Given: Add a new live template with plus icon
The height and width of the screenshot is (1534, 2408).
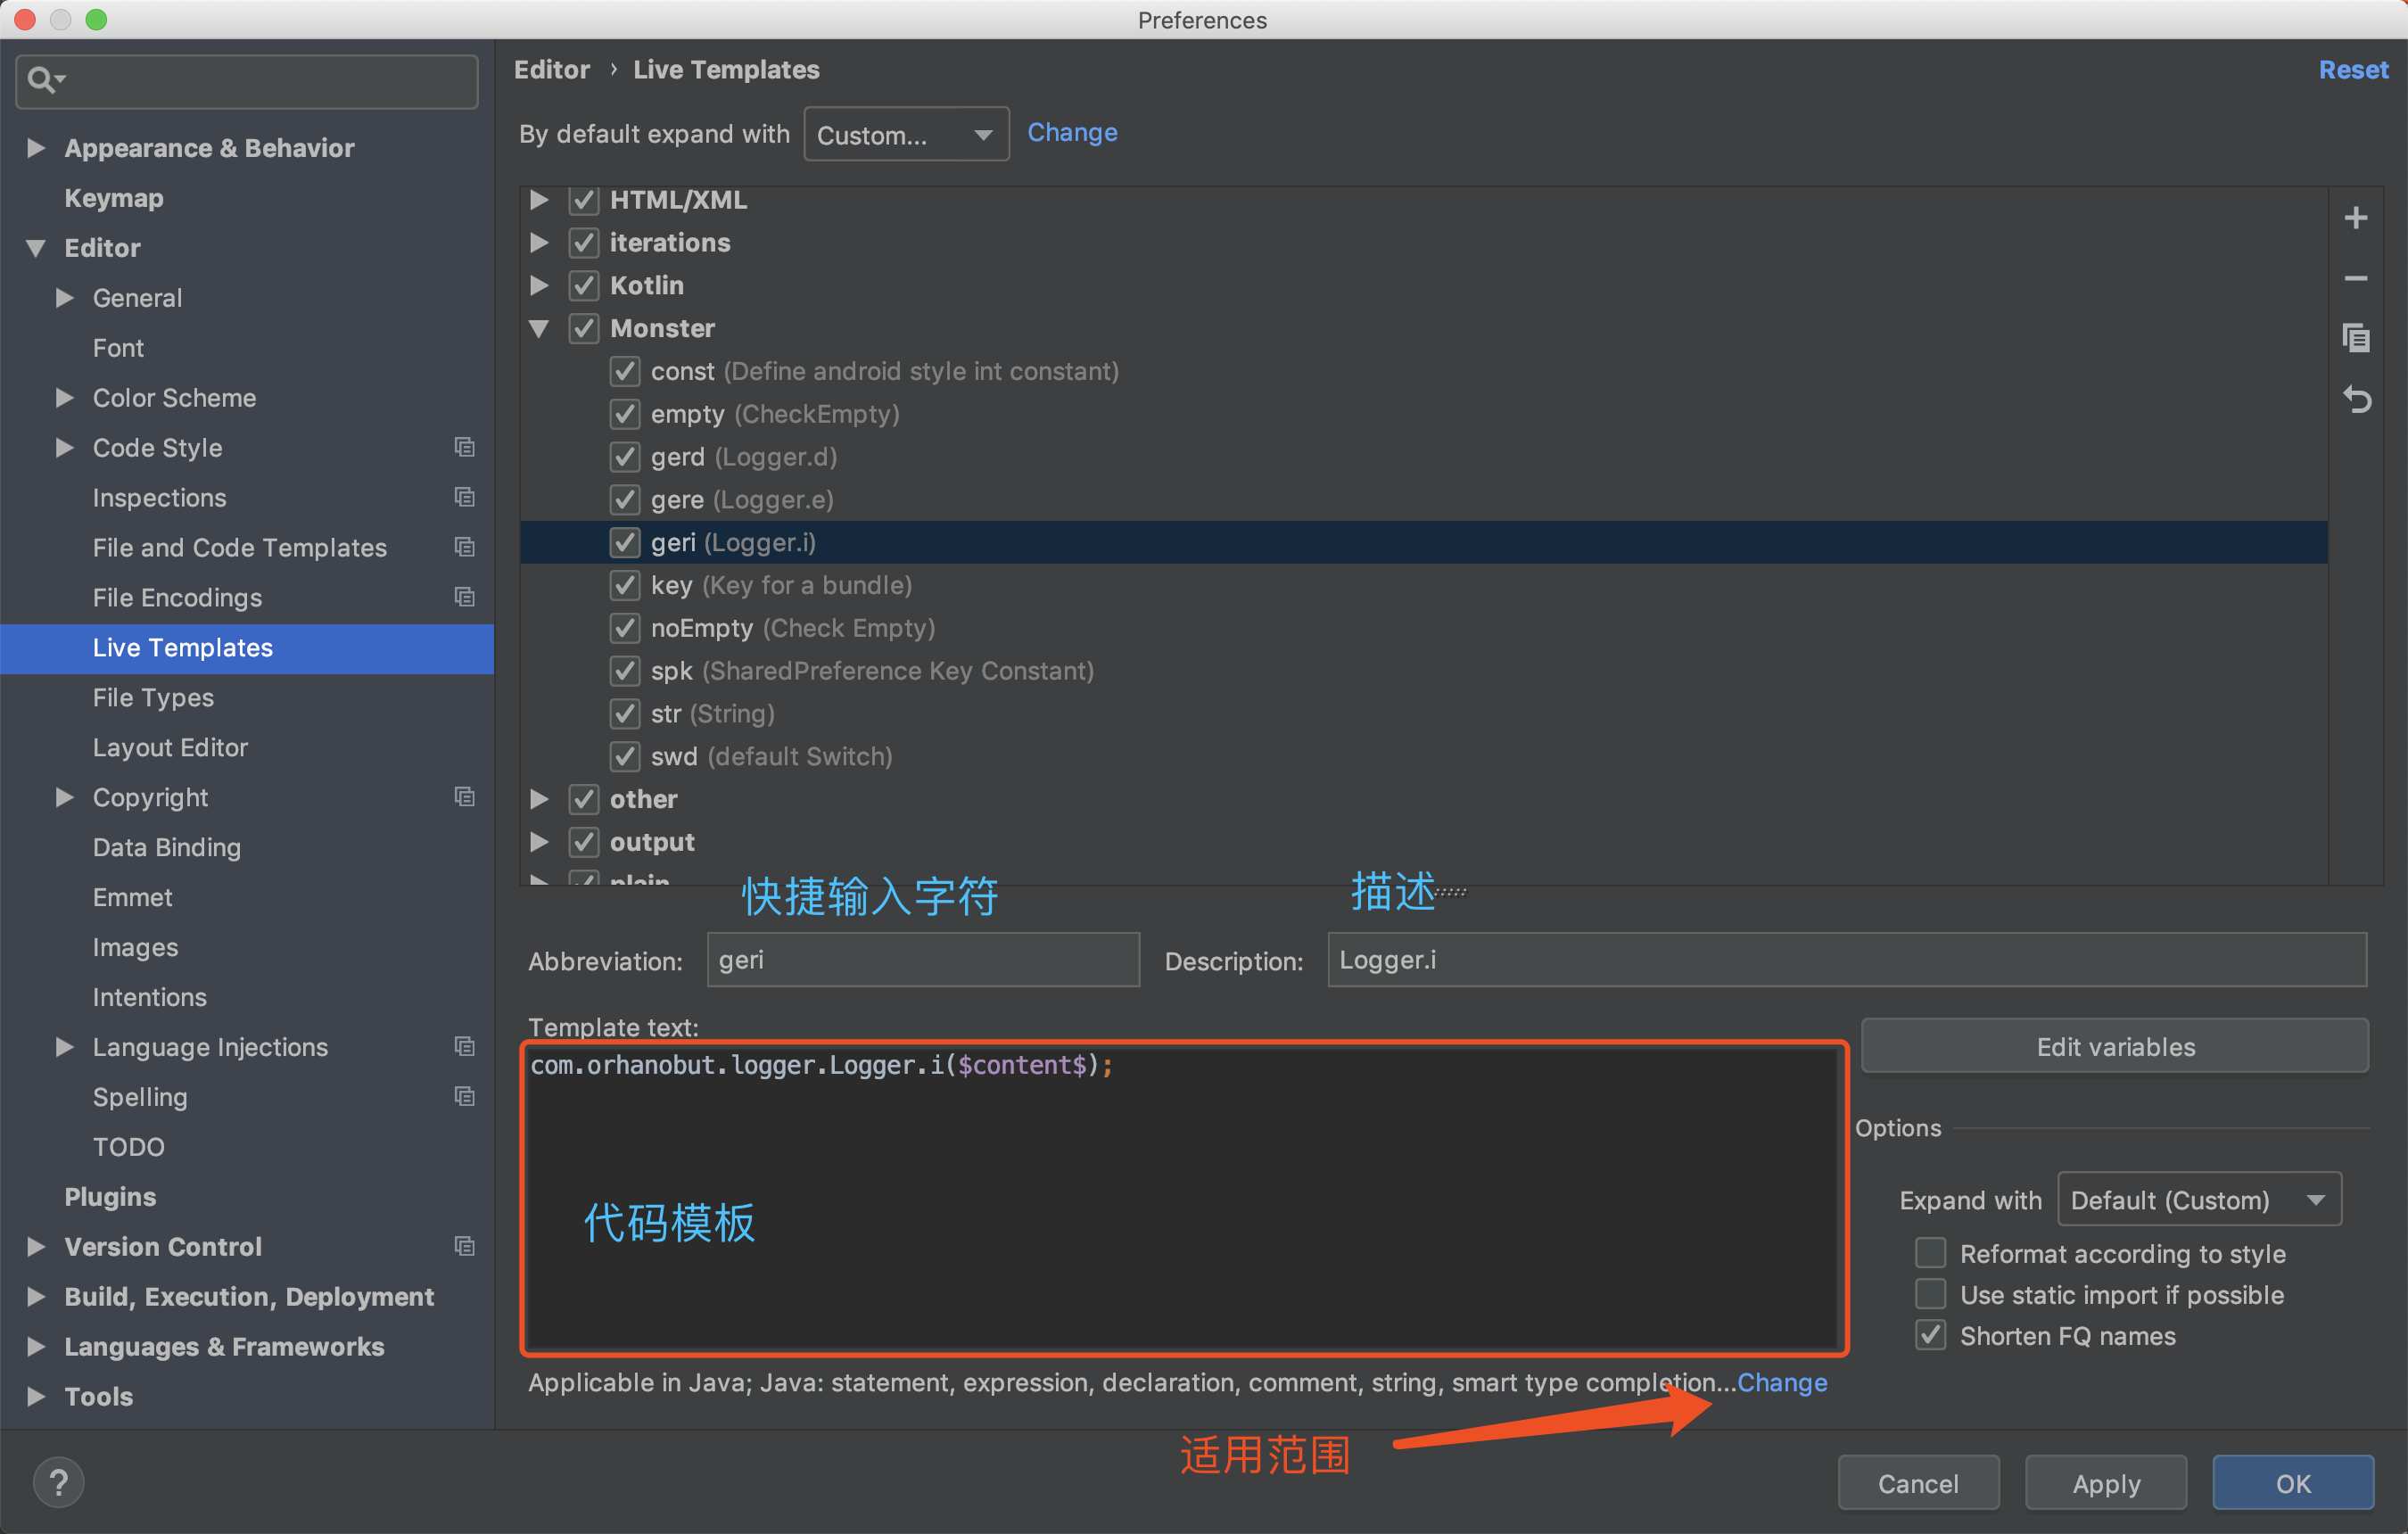Looking at the screenshot, I should (2355, 217).
